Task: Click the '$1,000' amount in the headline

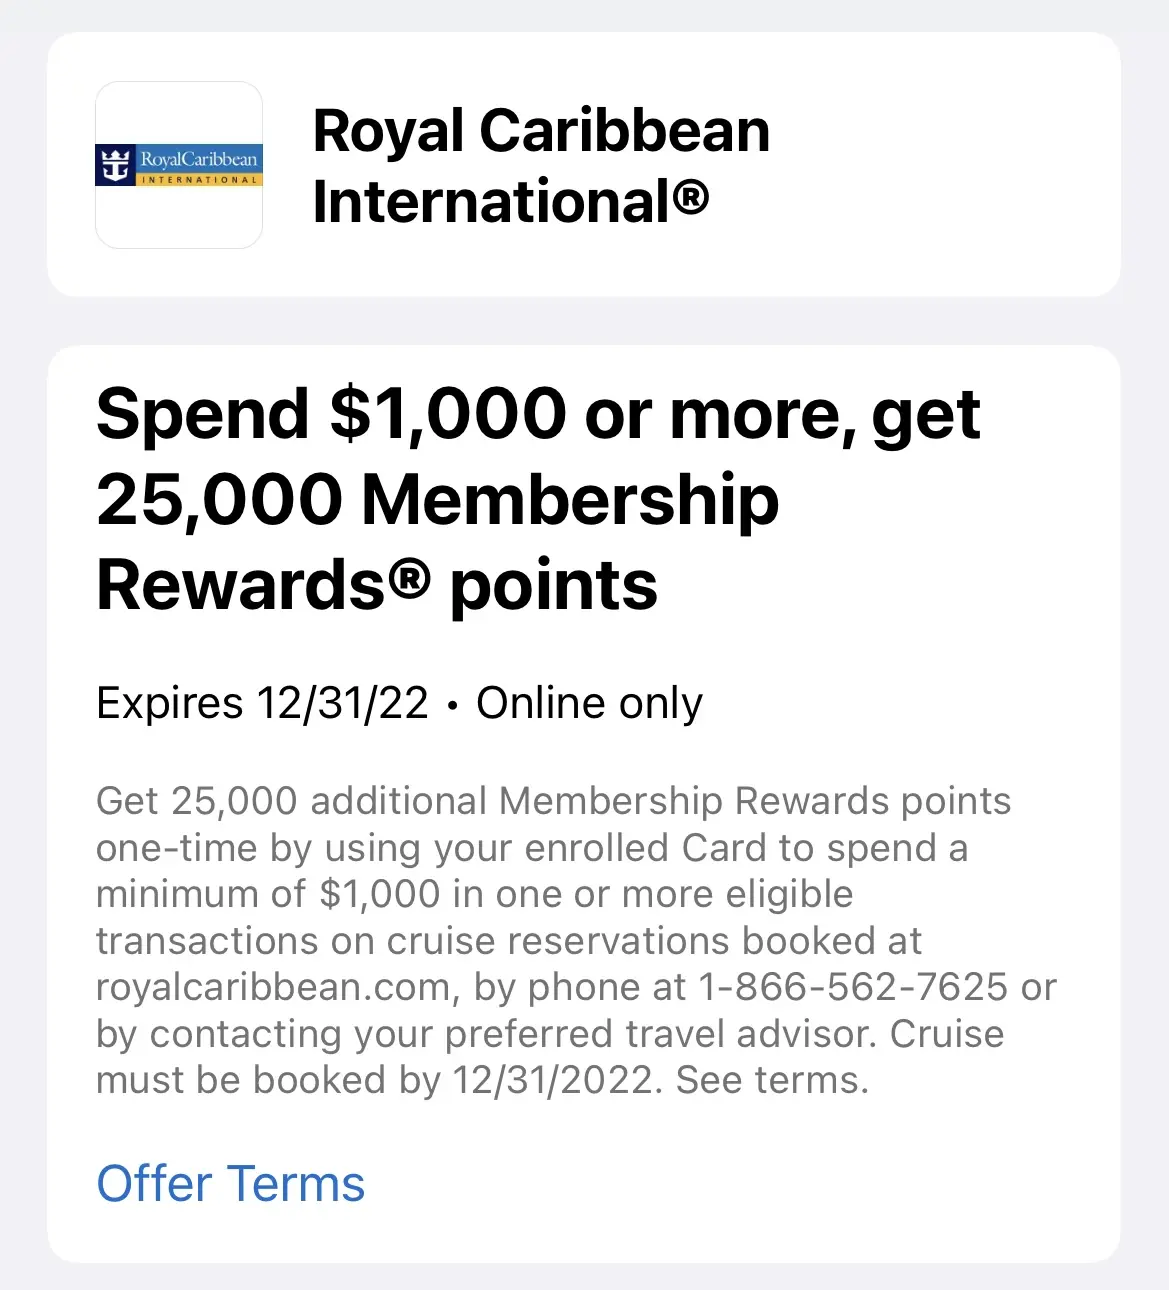Action: 449,414
